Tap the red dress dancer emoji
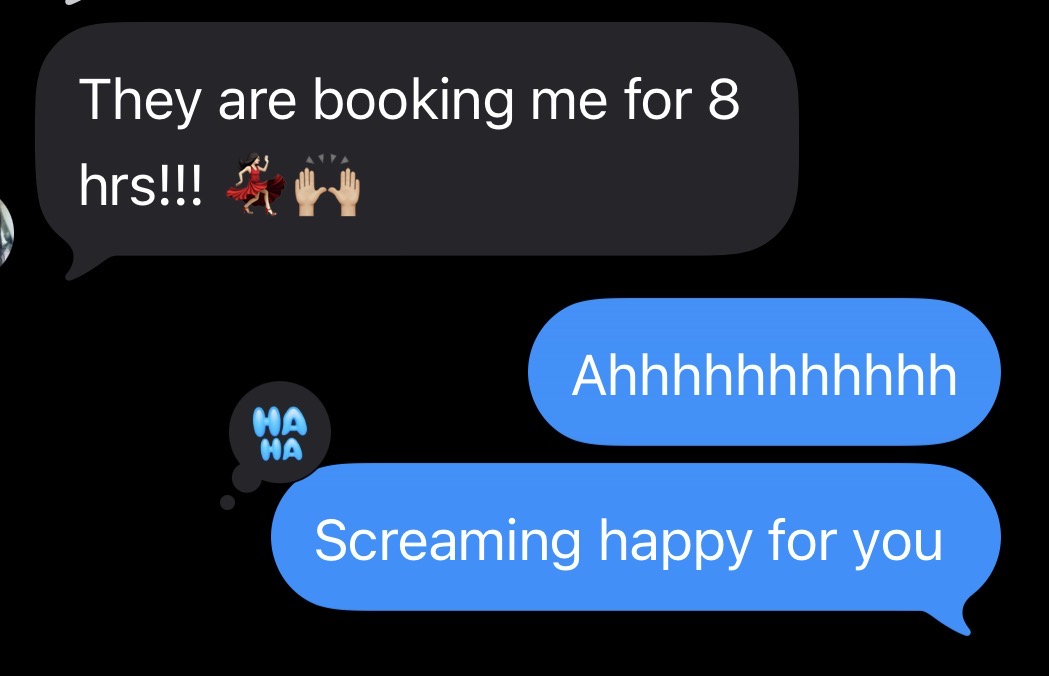1049x676 pixels. (256, 184)
